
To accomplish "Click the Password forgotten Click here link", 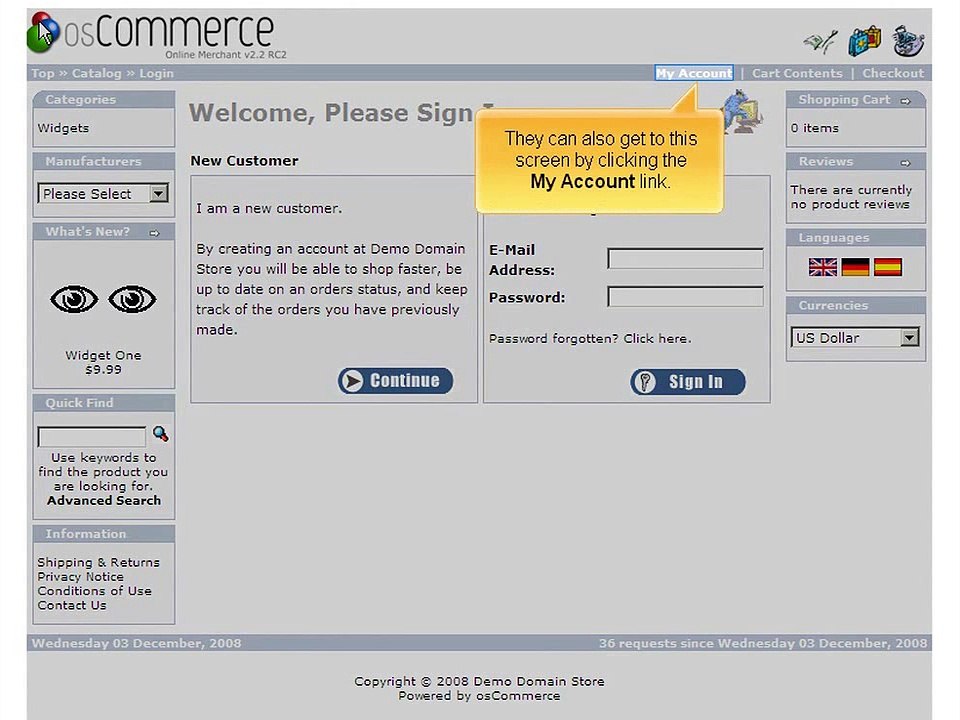I will click(x=590, y=339).
